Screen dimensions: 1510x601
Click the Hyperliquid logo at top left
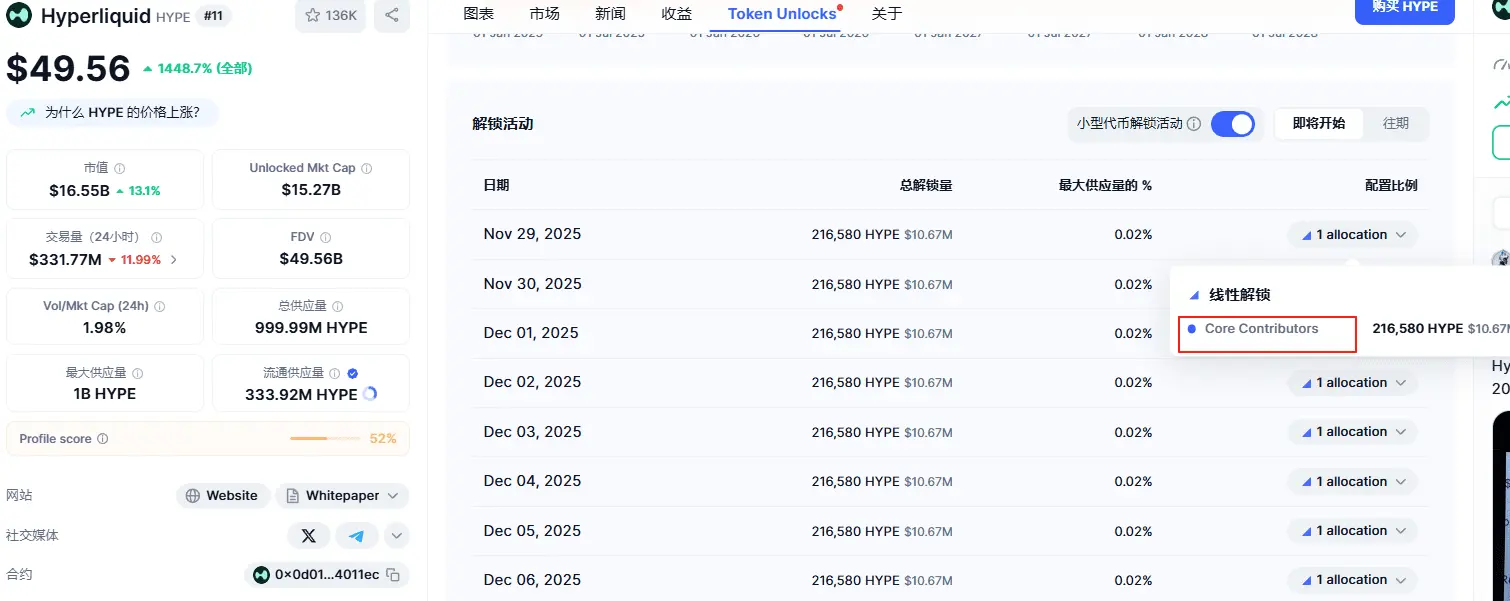[x=21, y=16]
